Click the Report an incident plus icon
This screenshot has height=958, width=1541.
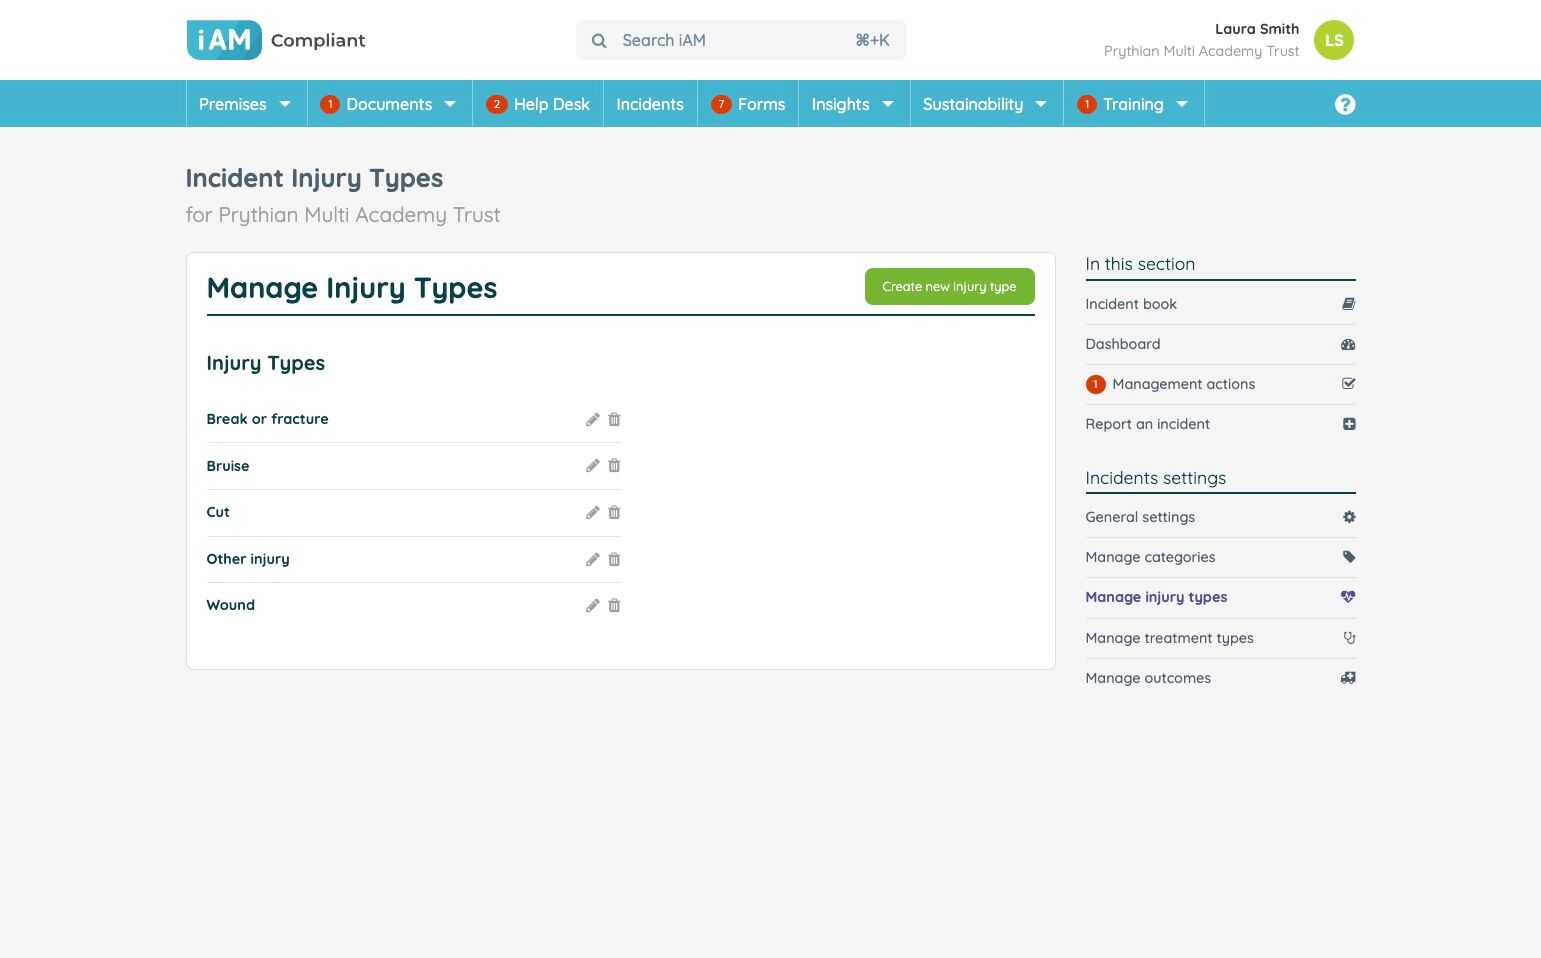click(x=1349, y=424)
